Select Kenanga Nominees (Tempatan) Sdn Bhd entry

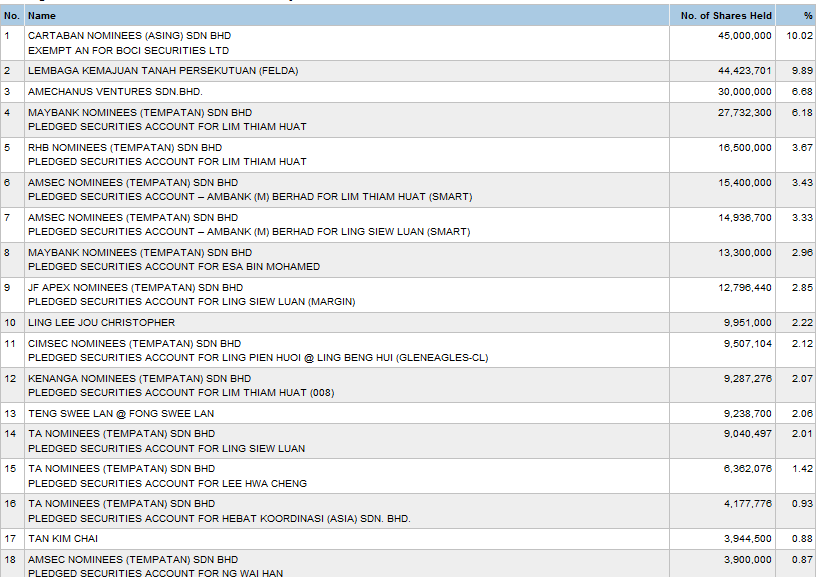[x=139, y=379]
